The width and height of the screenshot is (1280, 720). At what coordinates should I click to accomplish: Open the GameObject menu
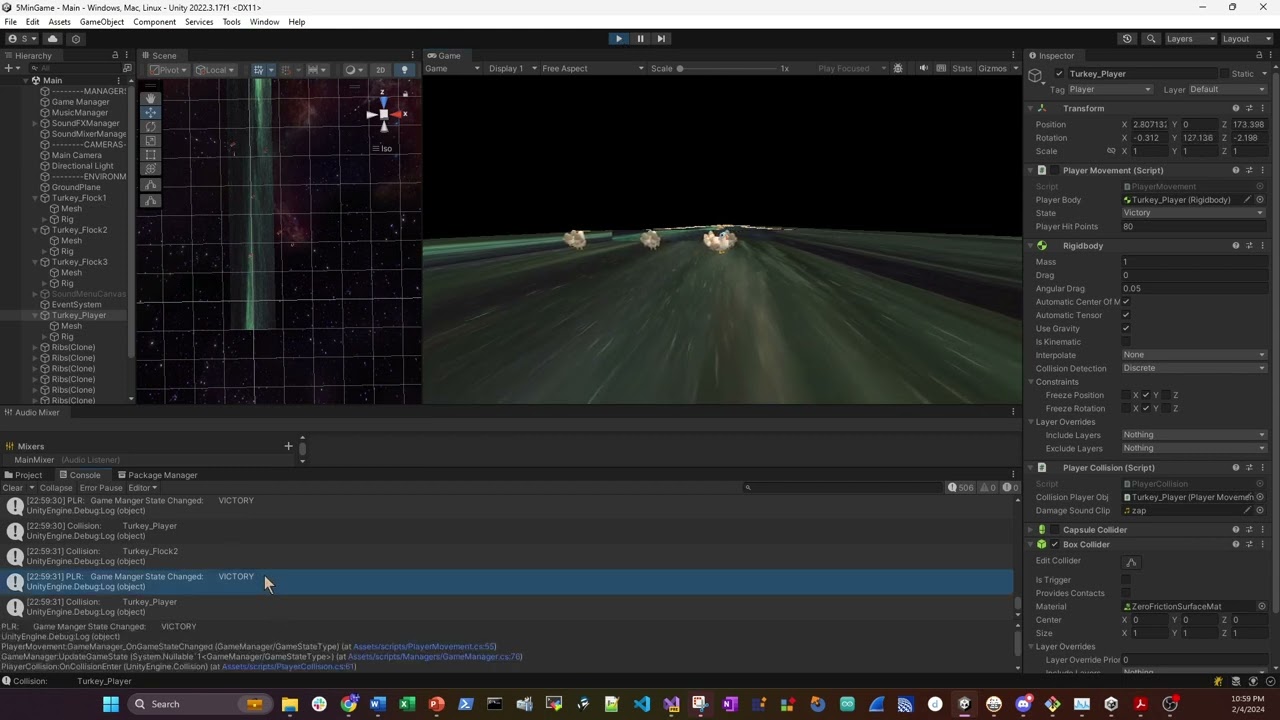coord(102,22)
